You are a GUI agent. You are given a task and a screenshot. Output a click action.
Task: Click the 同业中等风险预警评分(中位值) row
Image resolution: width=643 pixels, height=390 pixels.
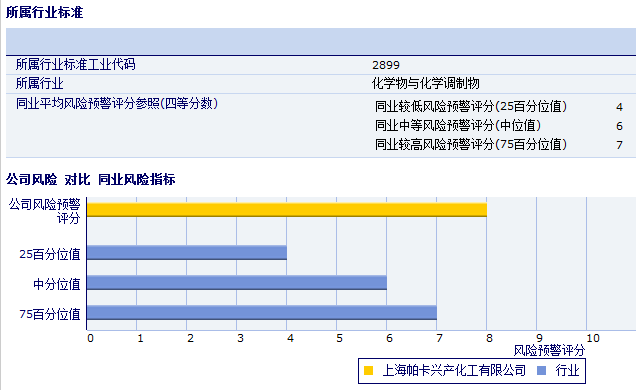(499, 125)
